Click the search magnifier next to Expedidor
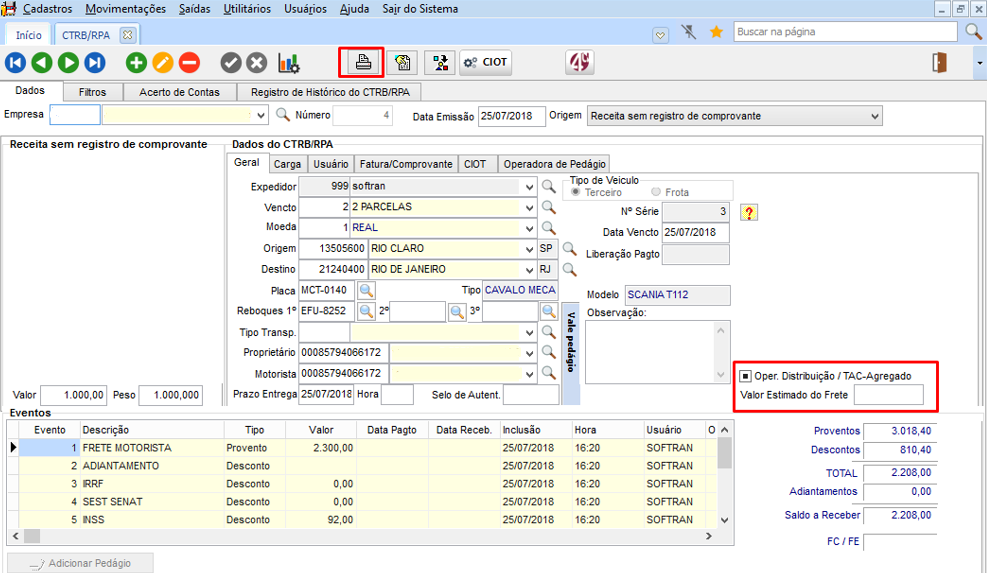This screenshot has height=573, width=987. coord(548,186)
